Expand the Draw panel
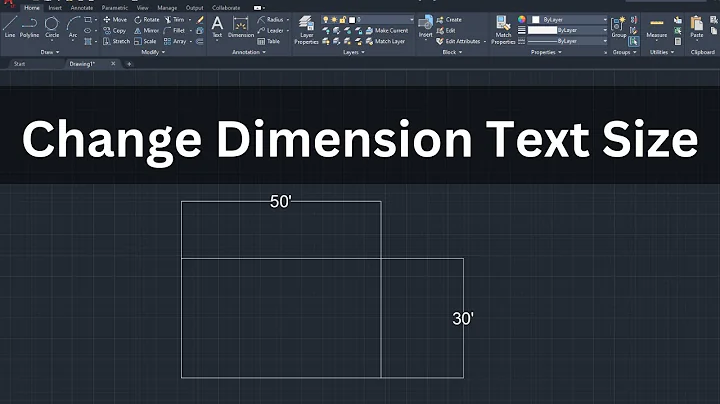720x404 pixels. (50, 52)
